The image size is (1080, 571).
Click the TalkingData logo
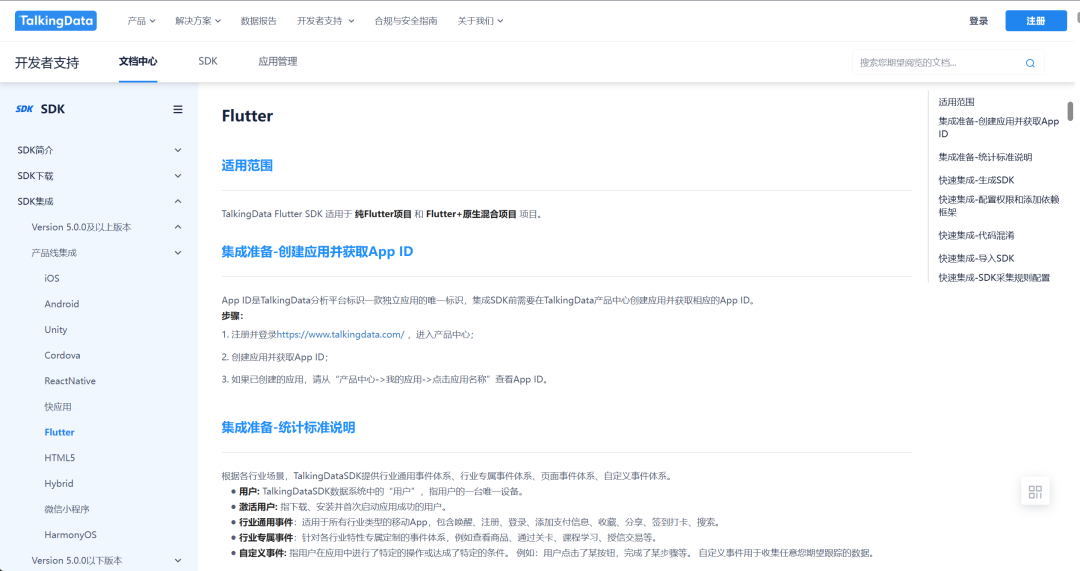coord(56,21)
